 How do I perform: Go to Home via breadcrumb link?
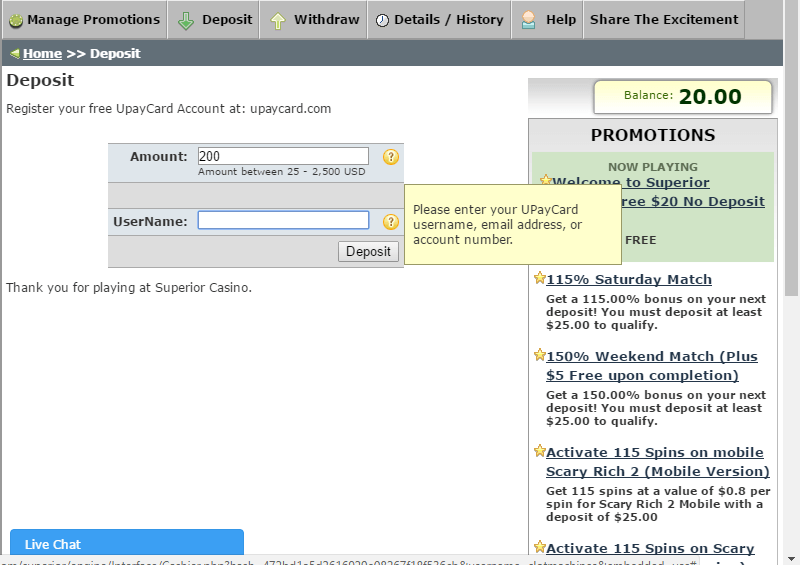point(42,54)
